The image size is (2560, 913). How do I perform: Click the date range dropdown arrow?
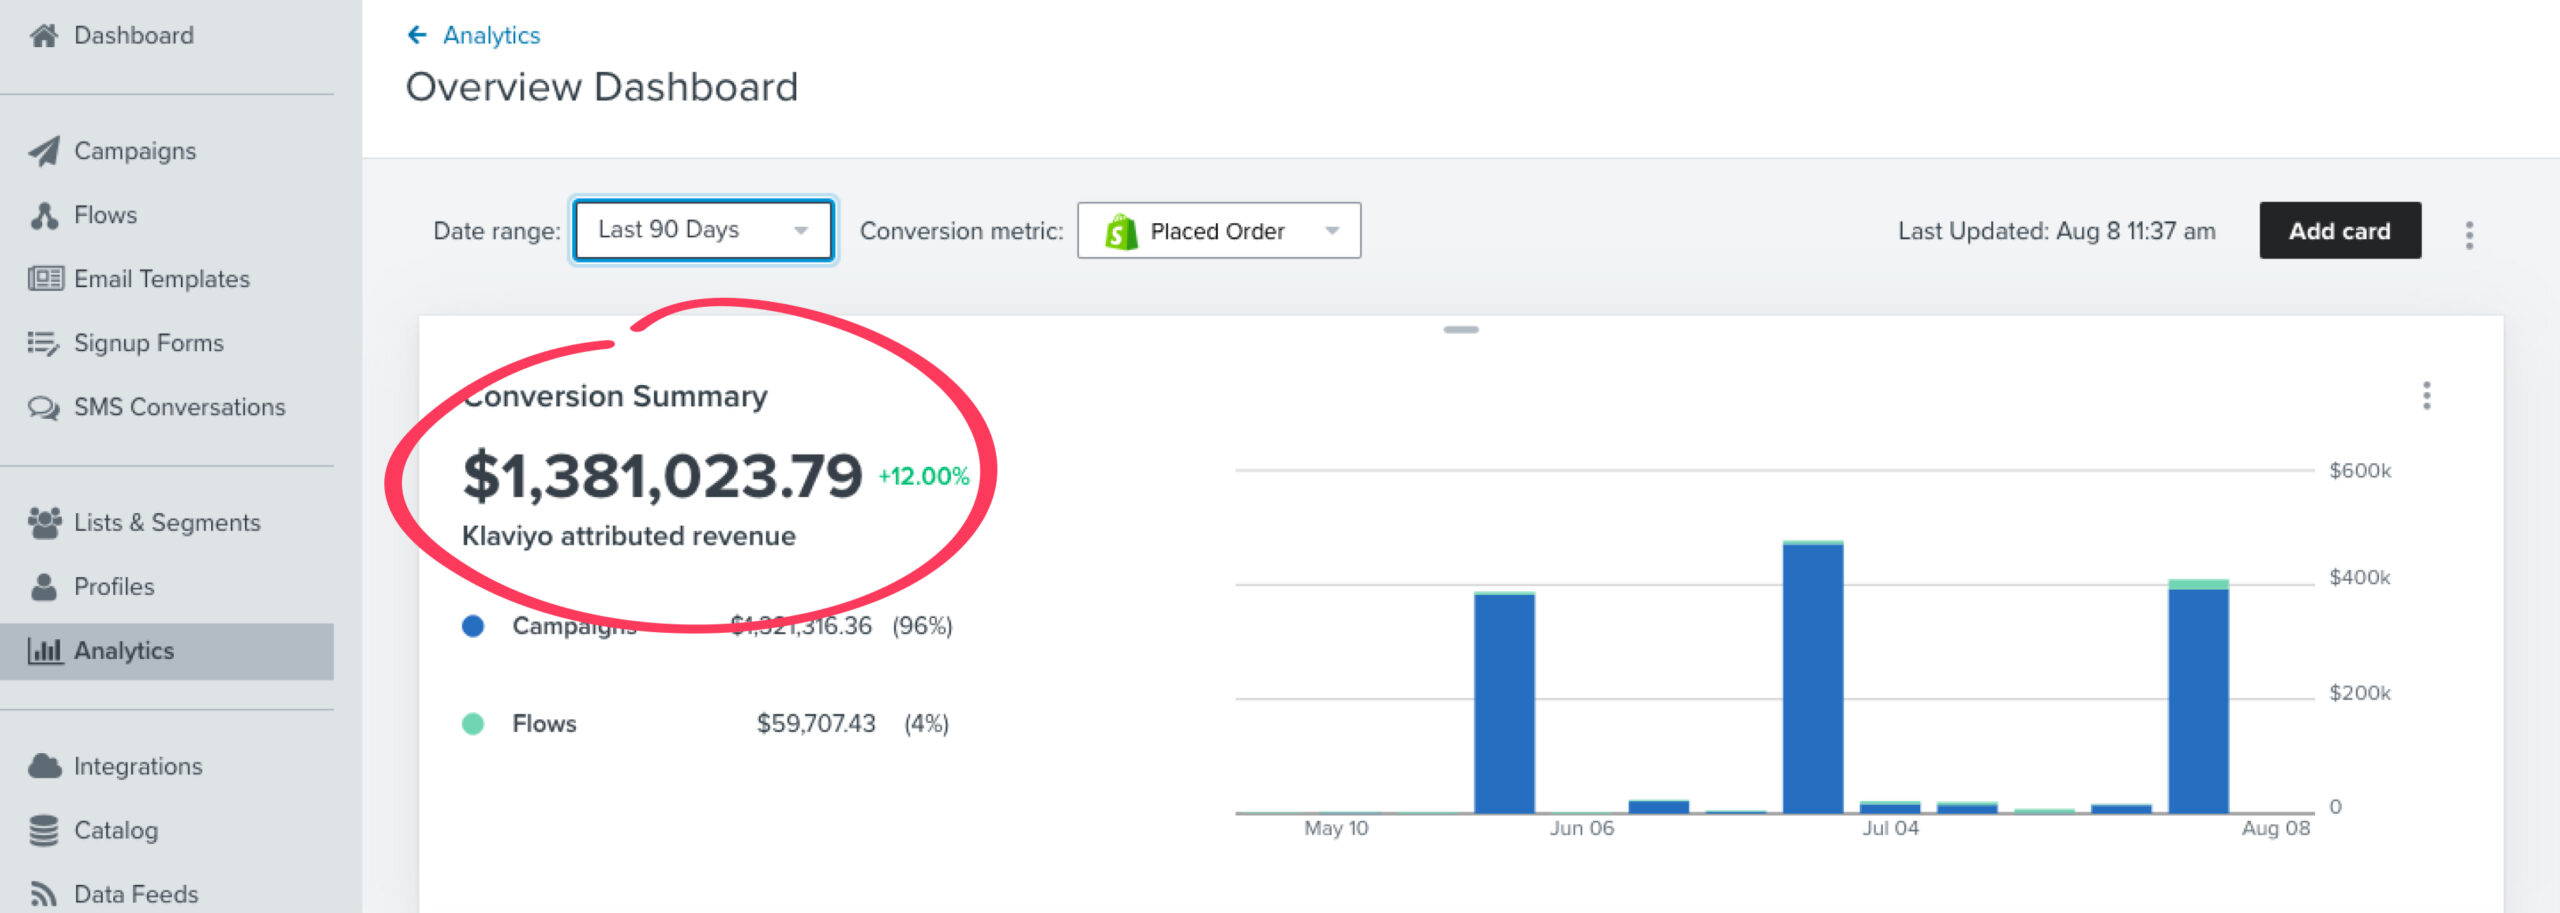[x=800, y=231]
